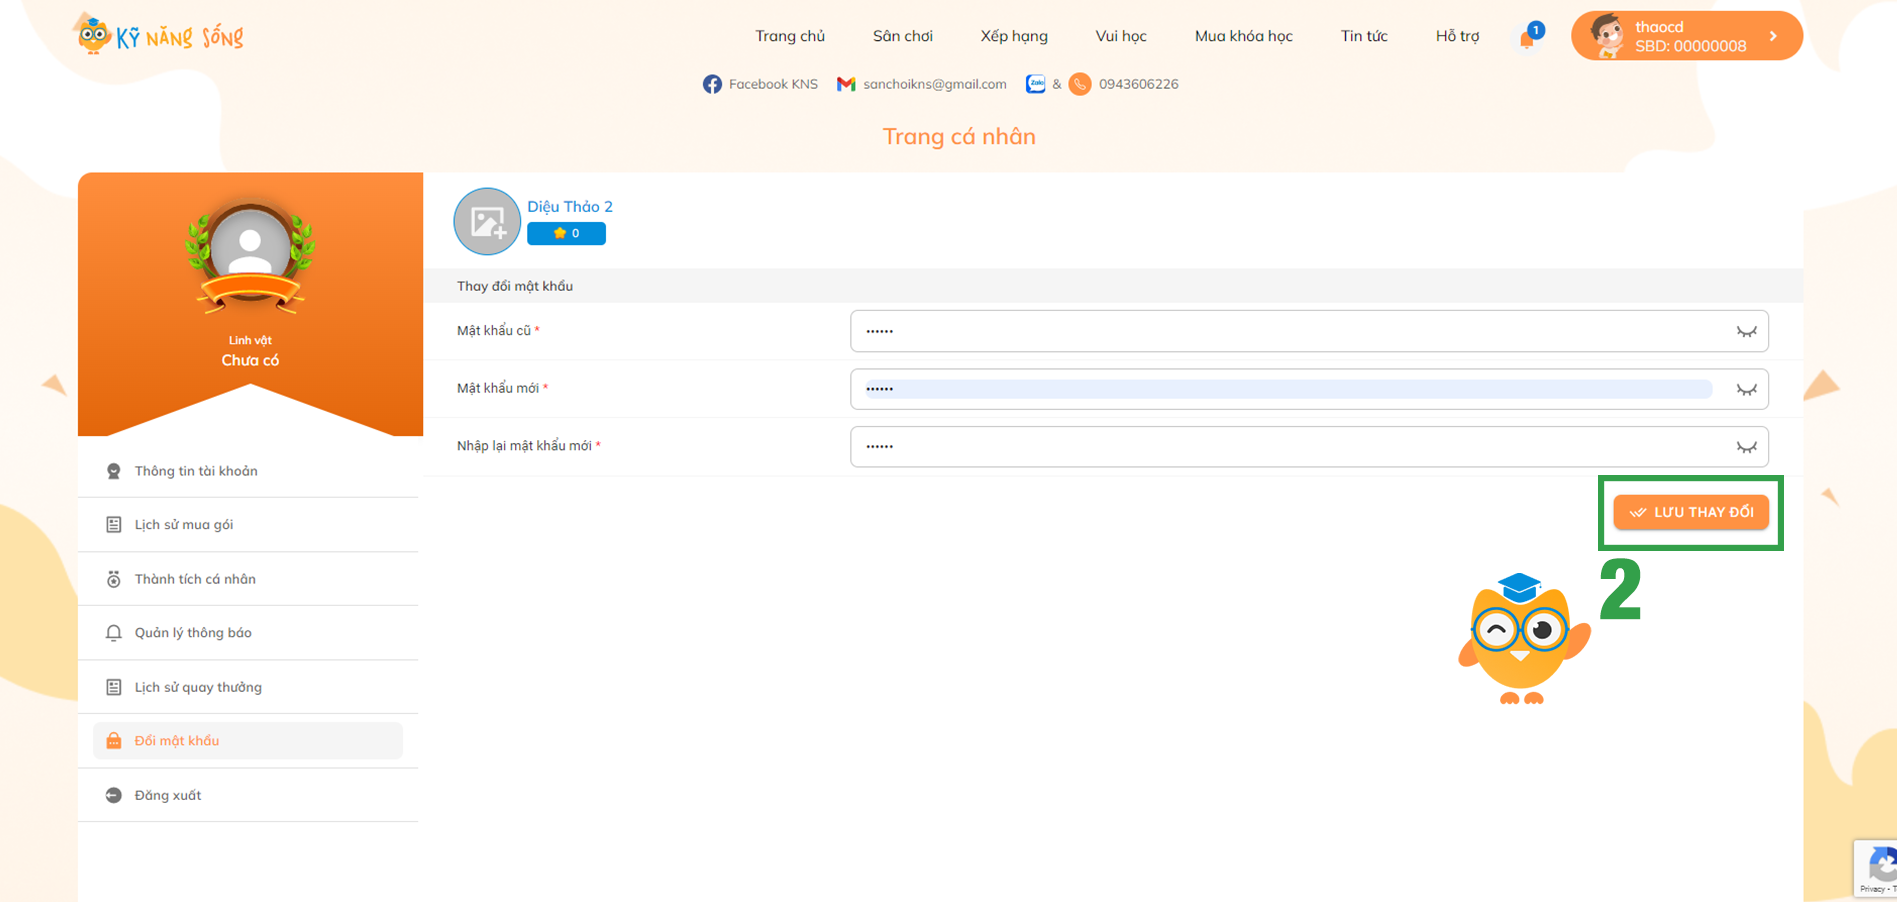Click the Mật khẩu cũ input field
Image resolution: width=1897 pixels, height=902 pixels.
point(1290,331)
